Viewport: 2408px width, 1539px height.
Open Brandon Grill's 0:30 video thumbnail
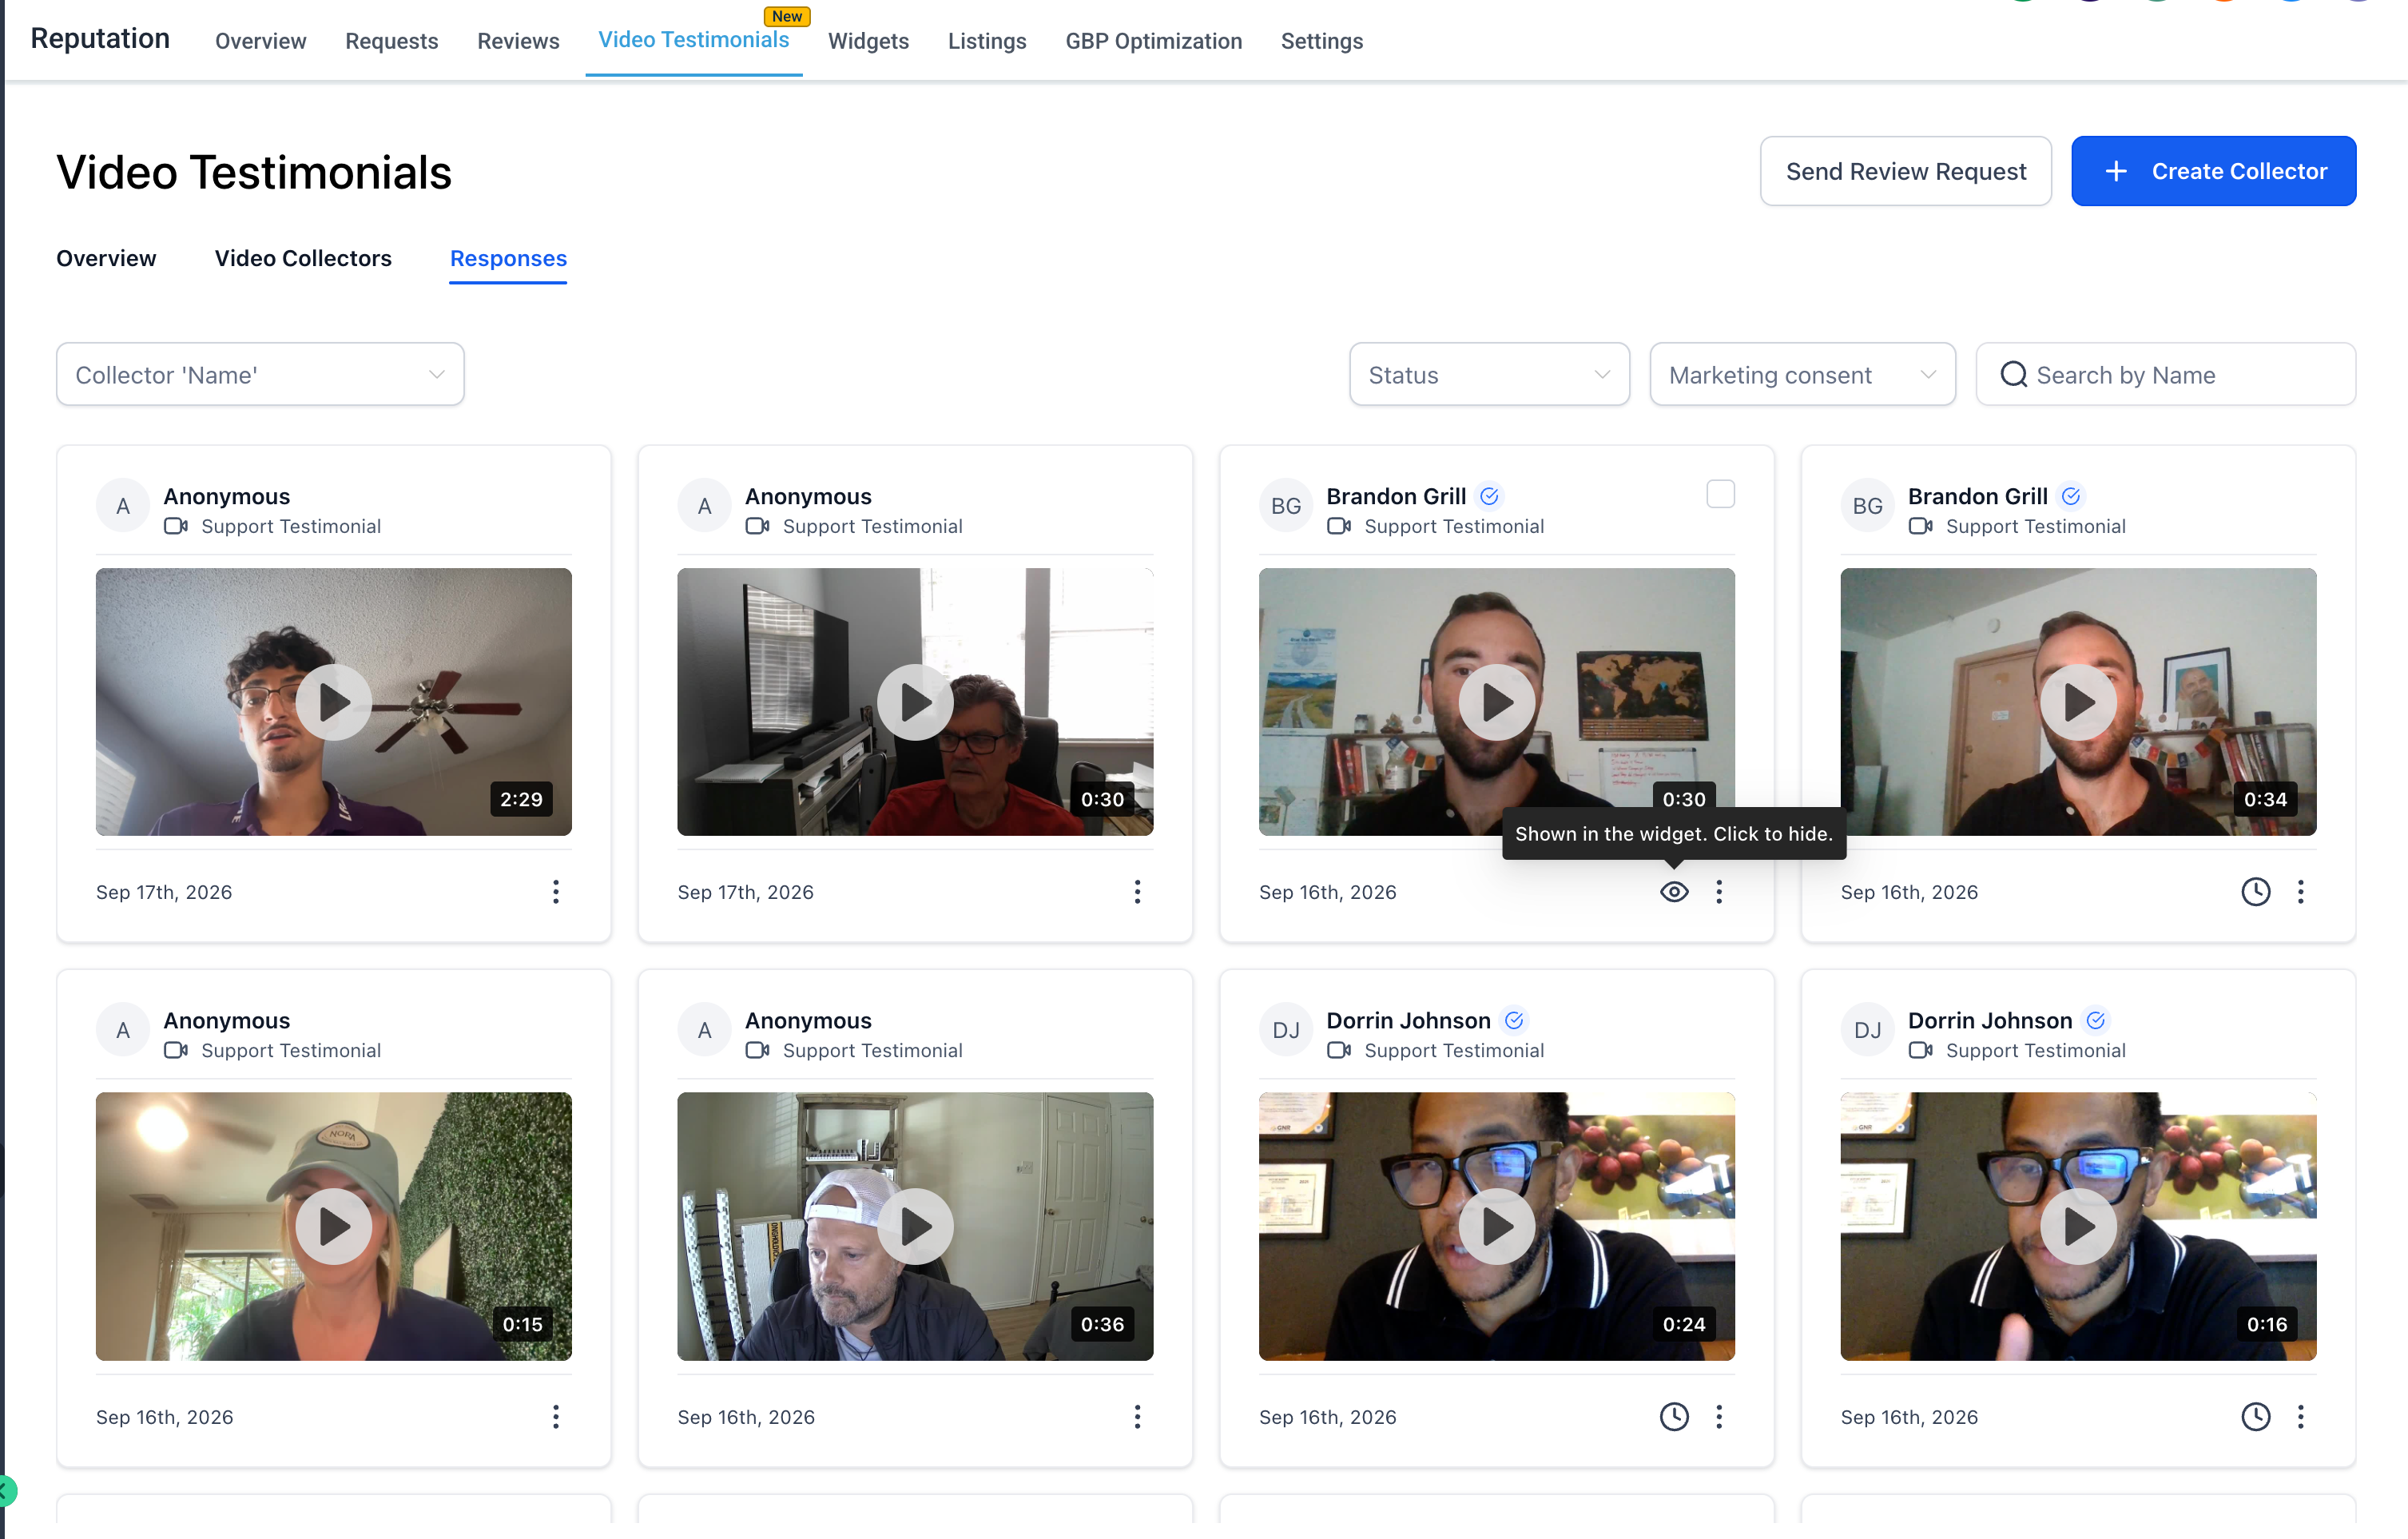tap(1496, 702)
